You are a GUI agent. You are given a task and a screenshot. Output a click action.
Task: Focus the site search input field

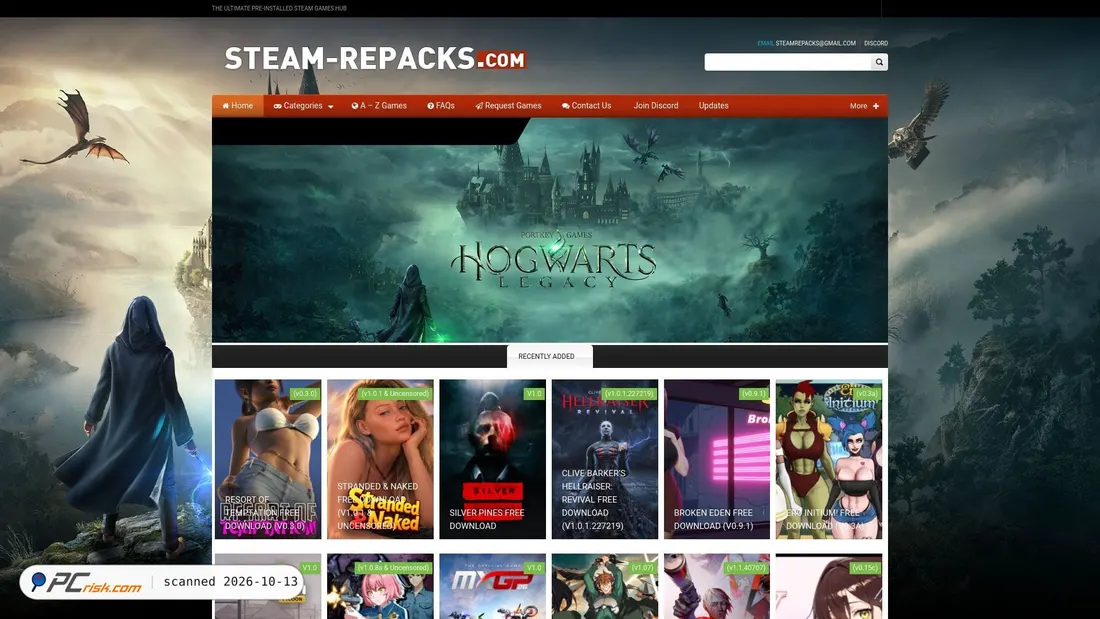tap(788, 62)
